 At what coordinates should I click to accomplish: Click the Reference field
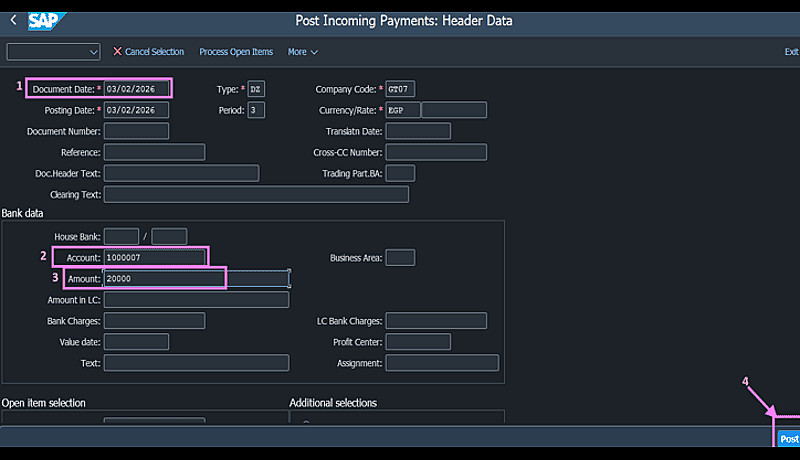pyautogui.click(x=155, y=152)
